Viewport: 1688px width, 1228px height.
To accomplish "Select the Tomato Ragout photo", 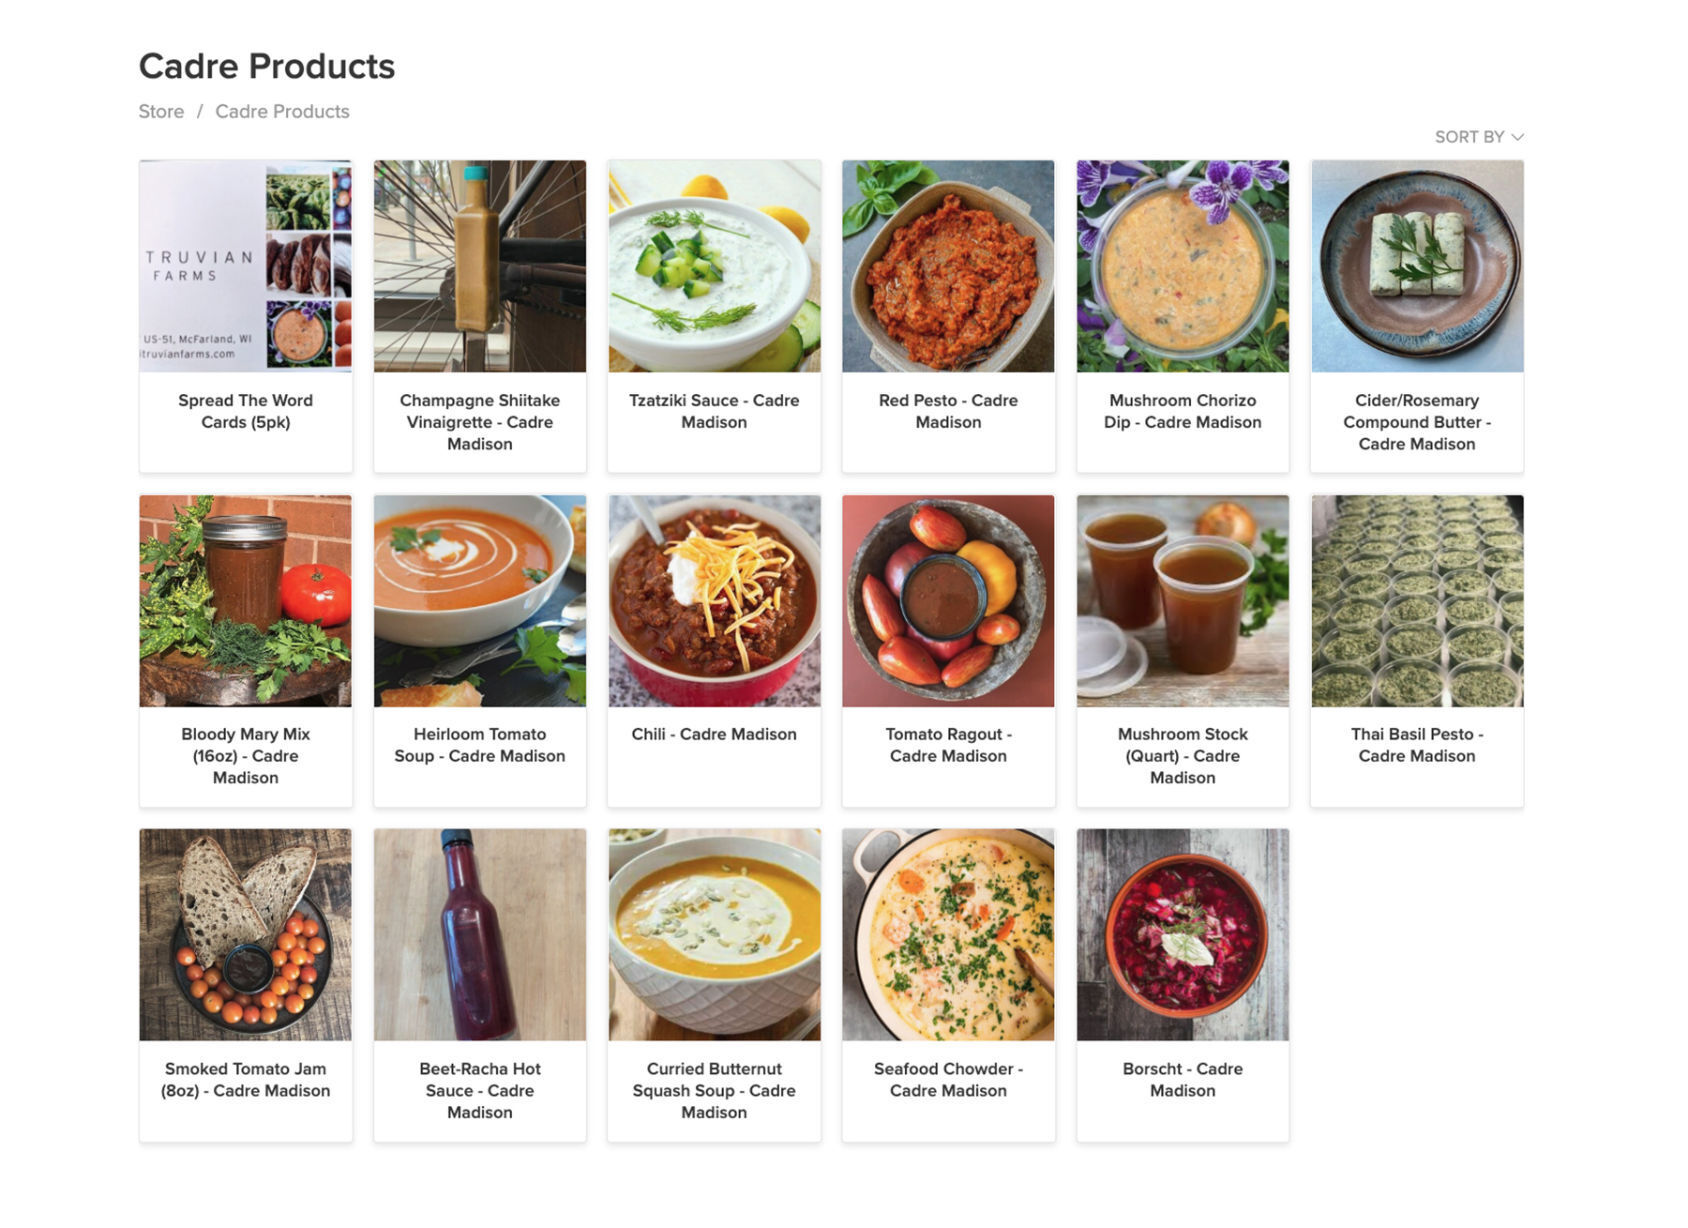I will (x=948, y=599).
